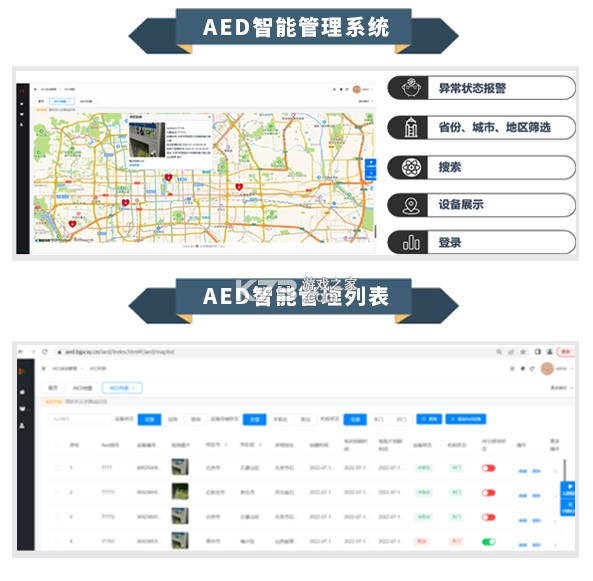Viewport: 593px width, 581px height.
Task: Click the blue search button above the table
Action: [x=429, y=419]
